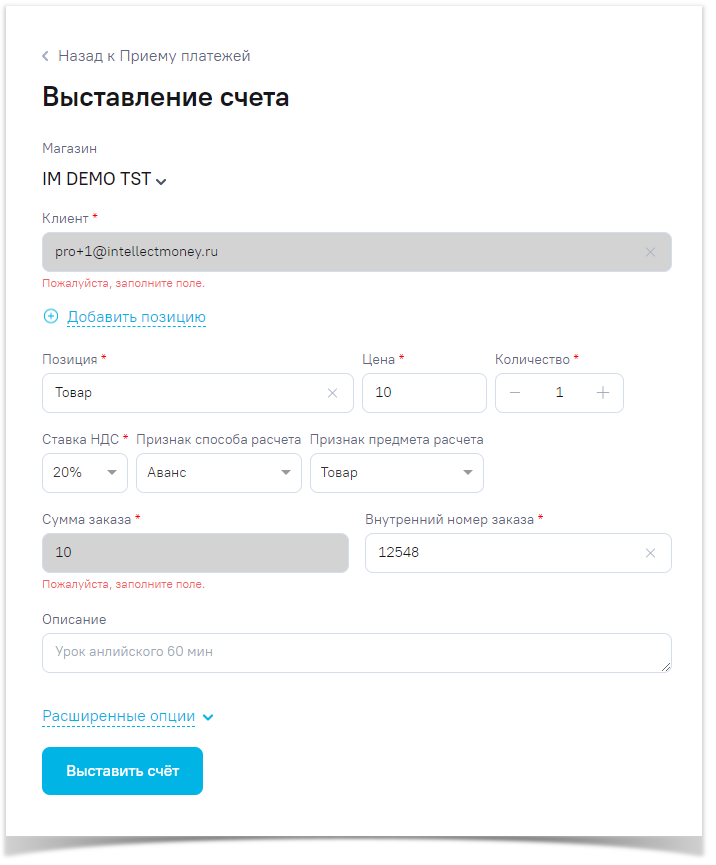Clear the internal order number field
Image resolution: width=716 pixels, height=865 pixels.
click(x=650, y=553)
